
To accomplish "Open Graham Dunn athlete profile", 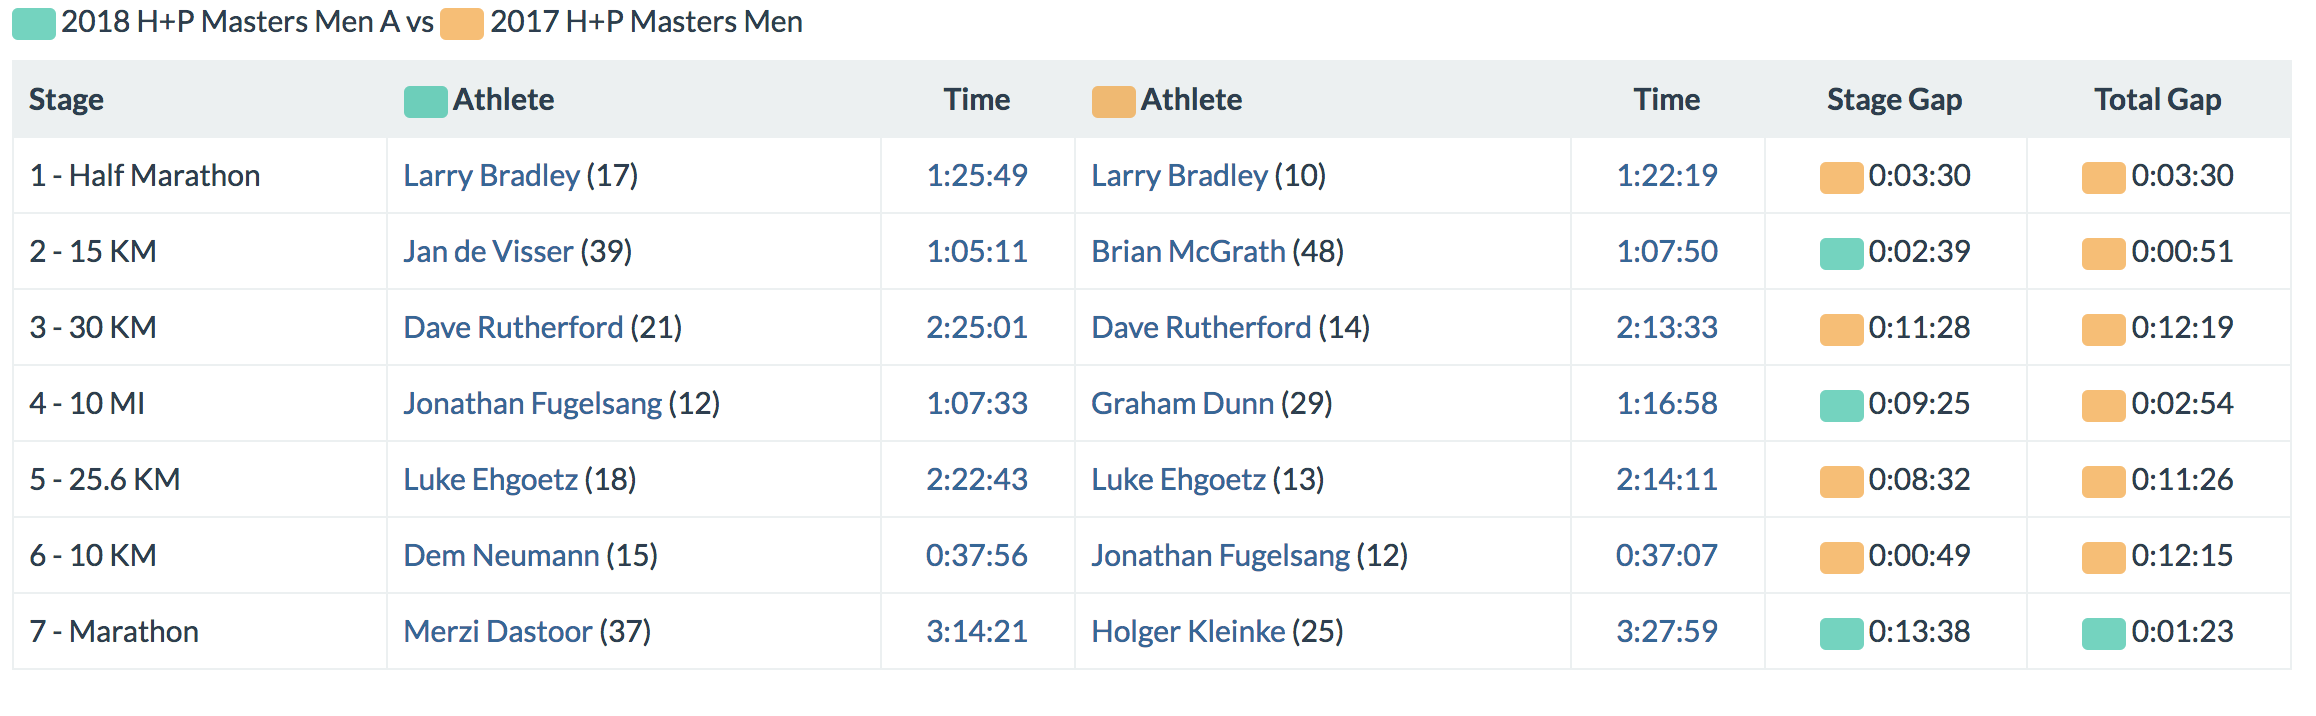I will click(x=1182, y=404).
